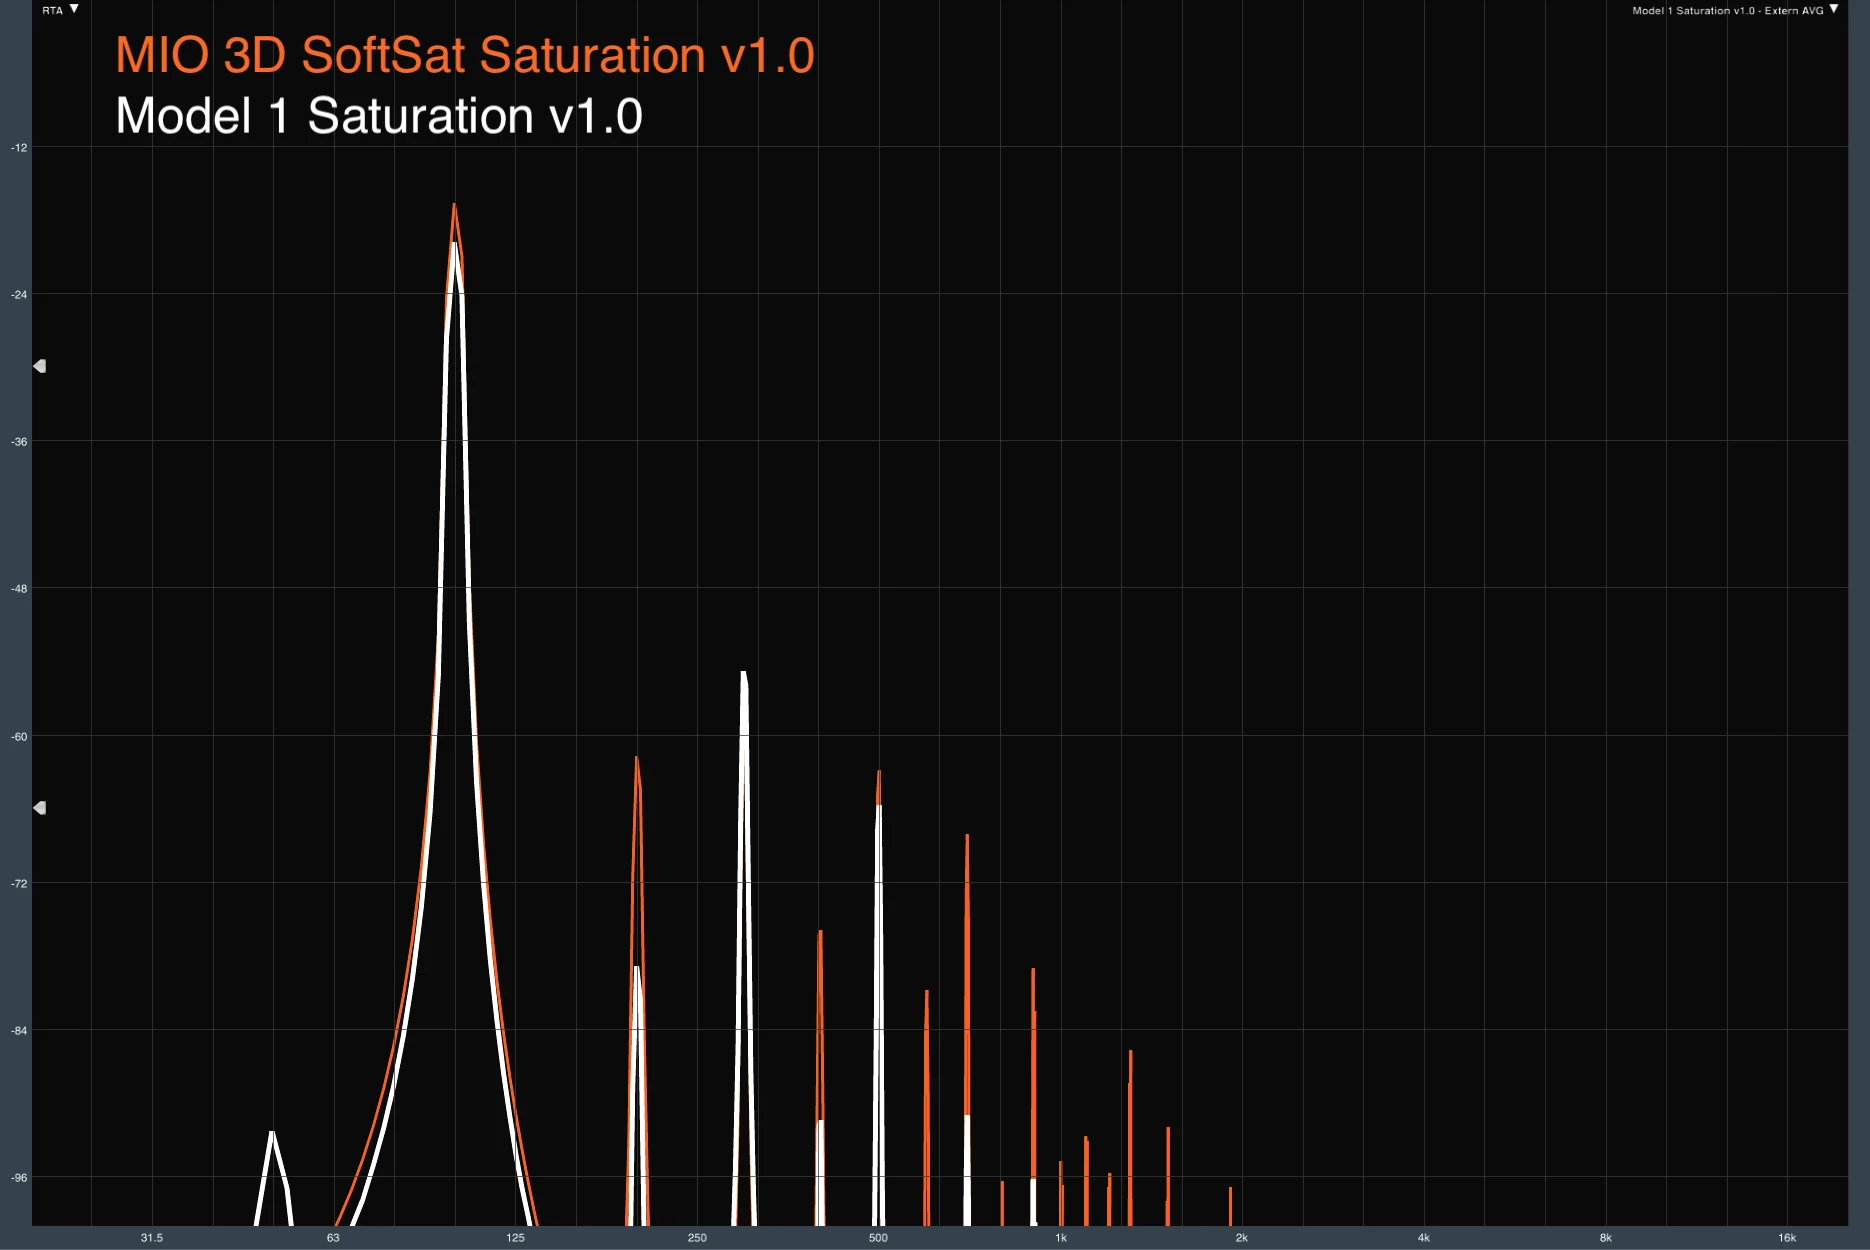Click the 31.5 frequency axis label
Image resolution: width=1870 pixels, height=1250 pixels.
[x=152, y=1238]
